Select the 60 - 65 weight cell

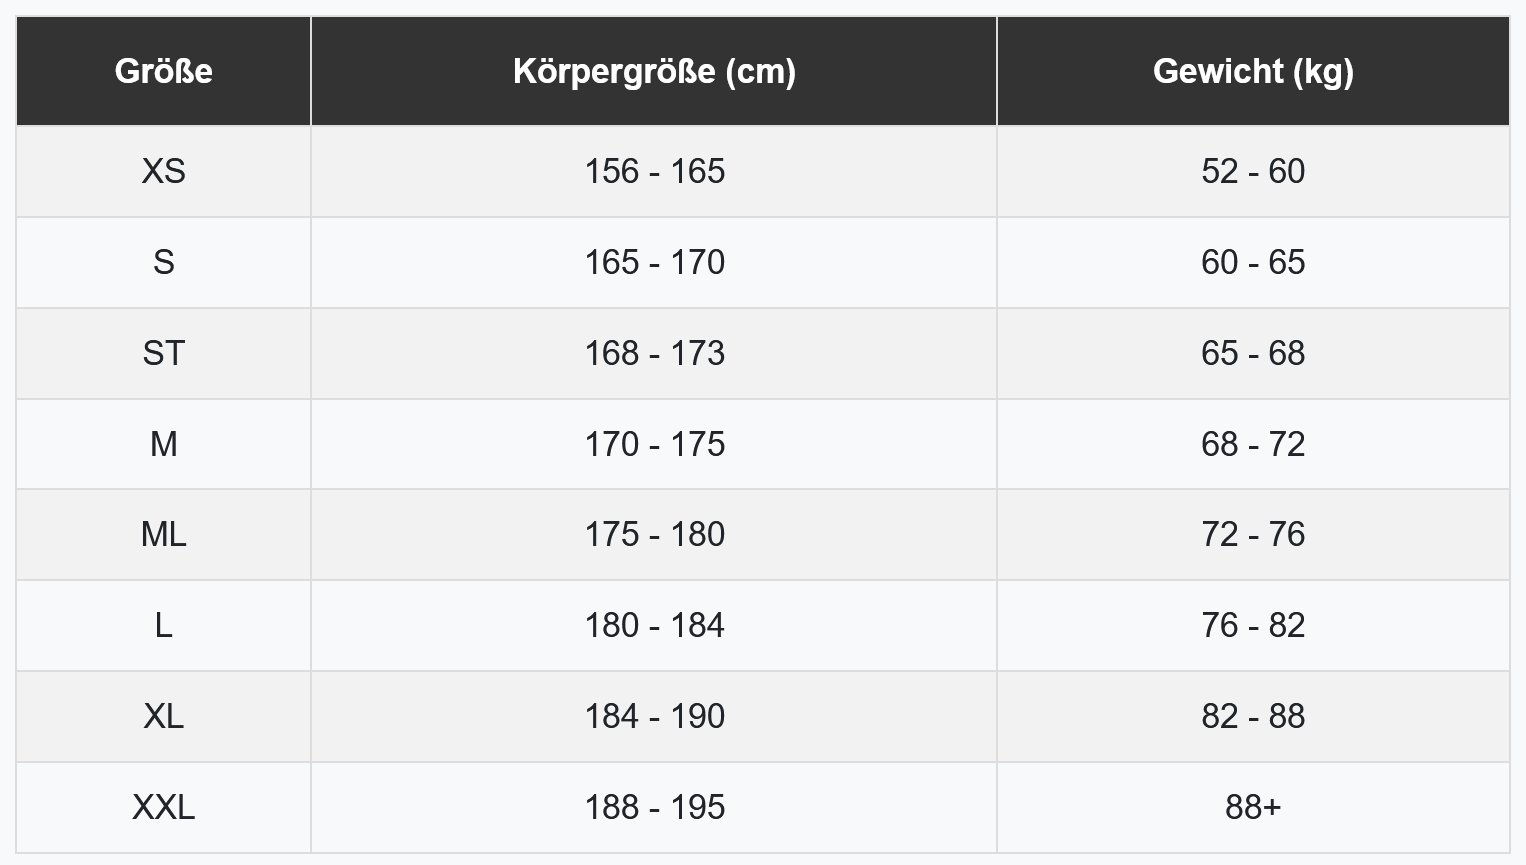(x=1252, y=262)
